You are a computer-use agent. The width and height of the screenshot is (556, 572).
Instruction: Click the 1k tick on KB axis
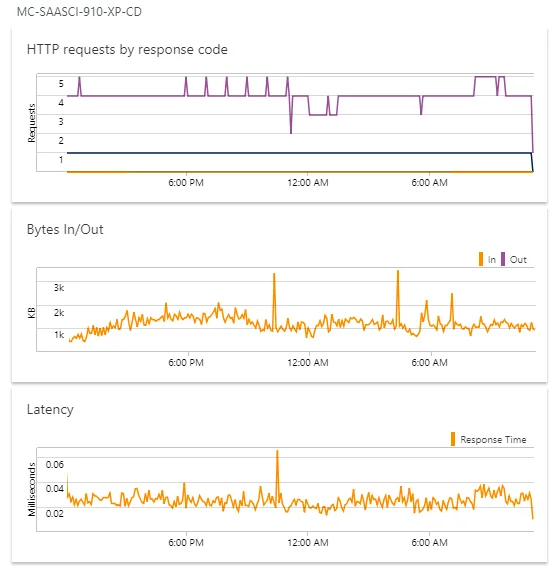click(x=59, y=335)
